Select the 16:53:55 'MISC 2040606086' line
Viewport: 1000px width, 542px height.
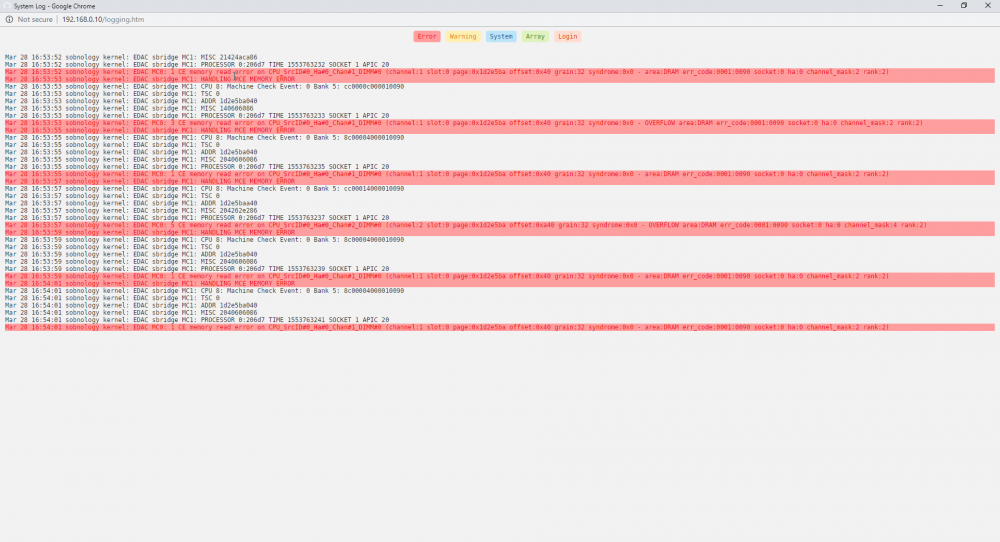pos(131,159)
